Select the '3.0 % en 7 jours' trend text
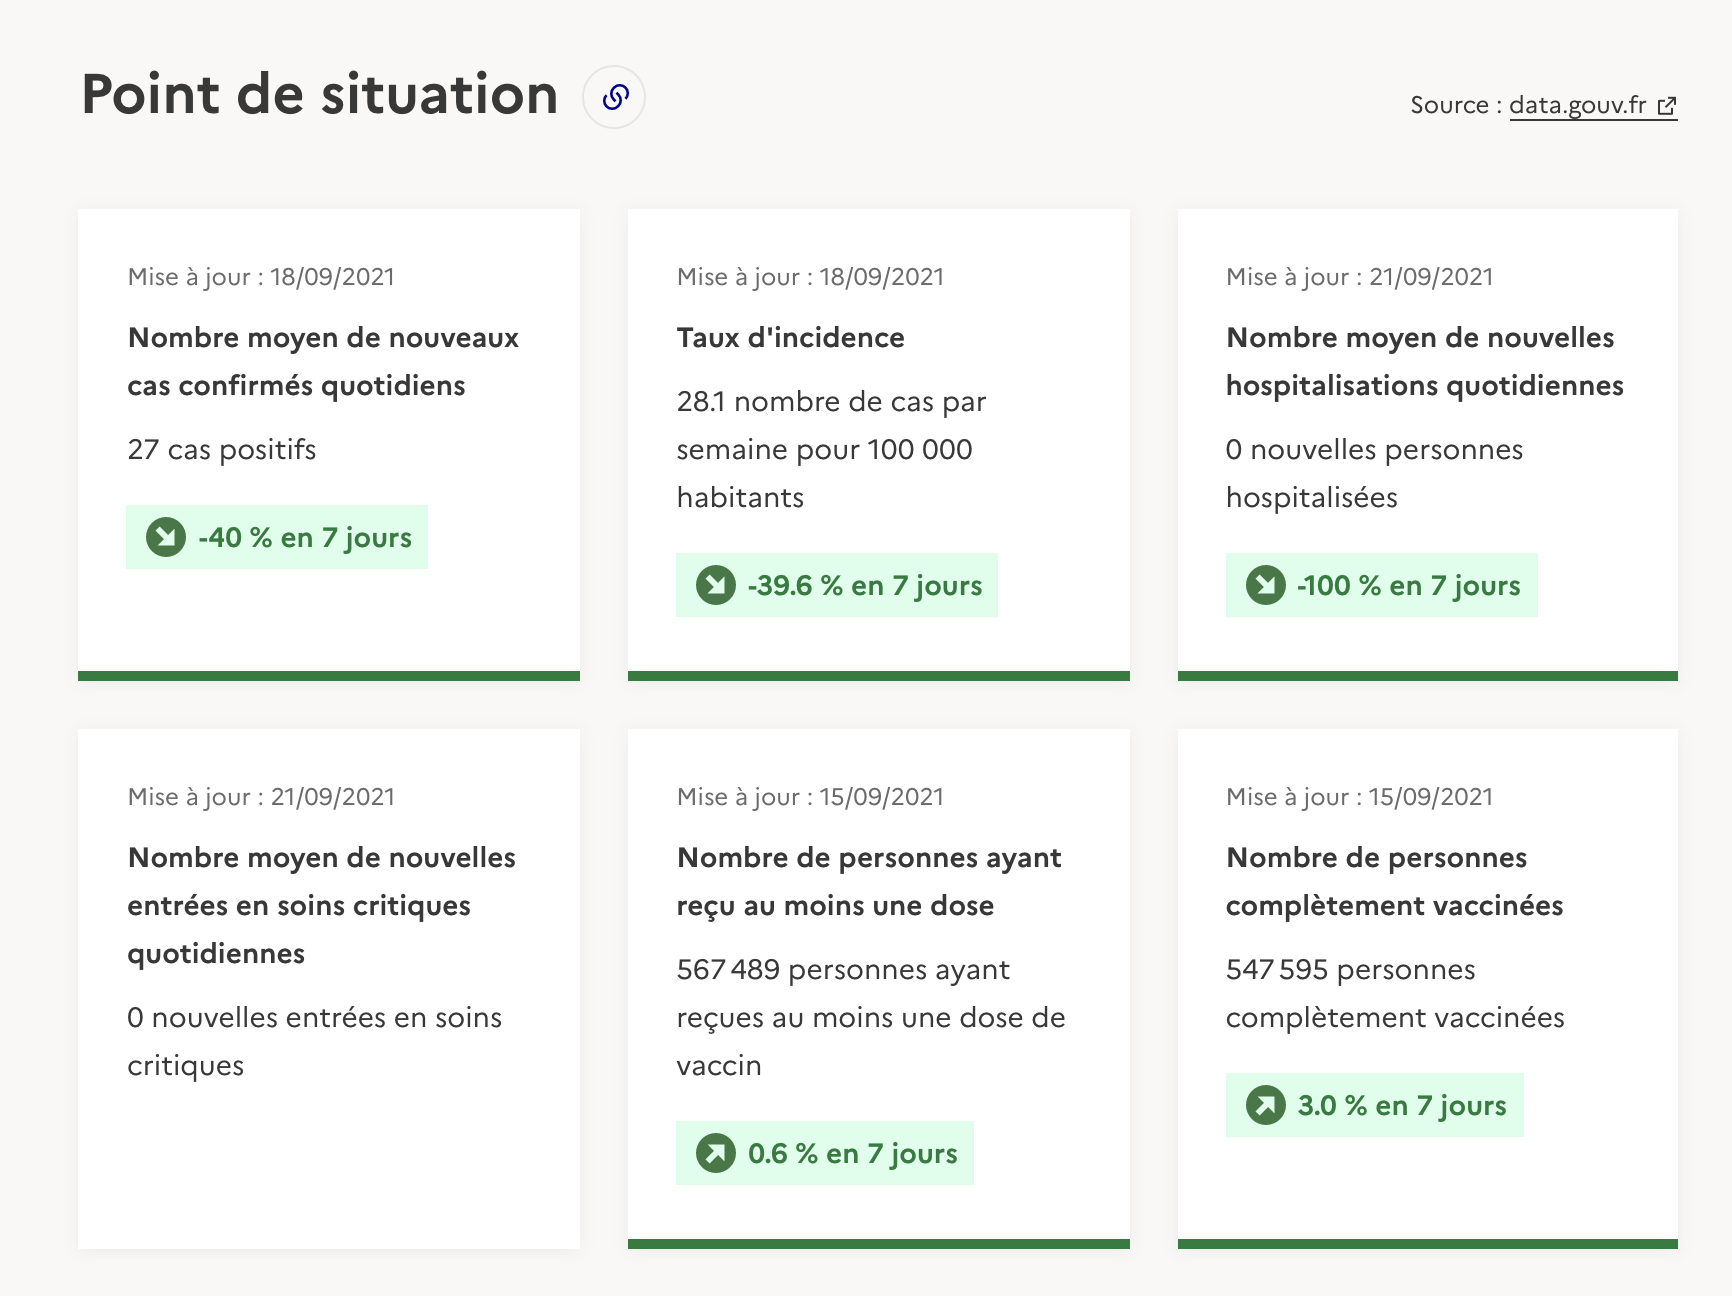This screenshot has width=1732, height=1296. (1402, 1105)
